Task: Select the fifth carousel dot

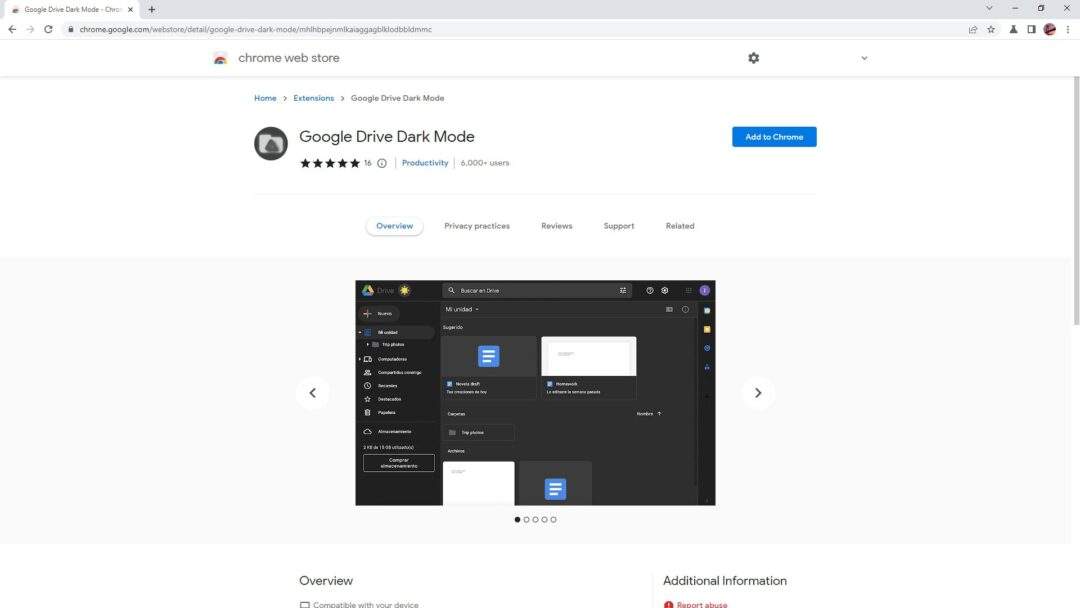Action: click(x=553, y=520)
